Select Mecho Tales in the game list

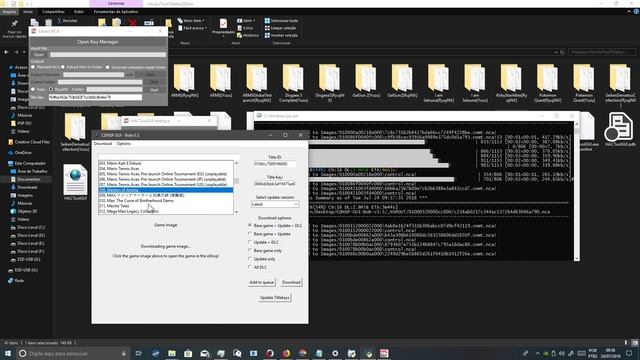pos(166,206)
